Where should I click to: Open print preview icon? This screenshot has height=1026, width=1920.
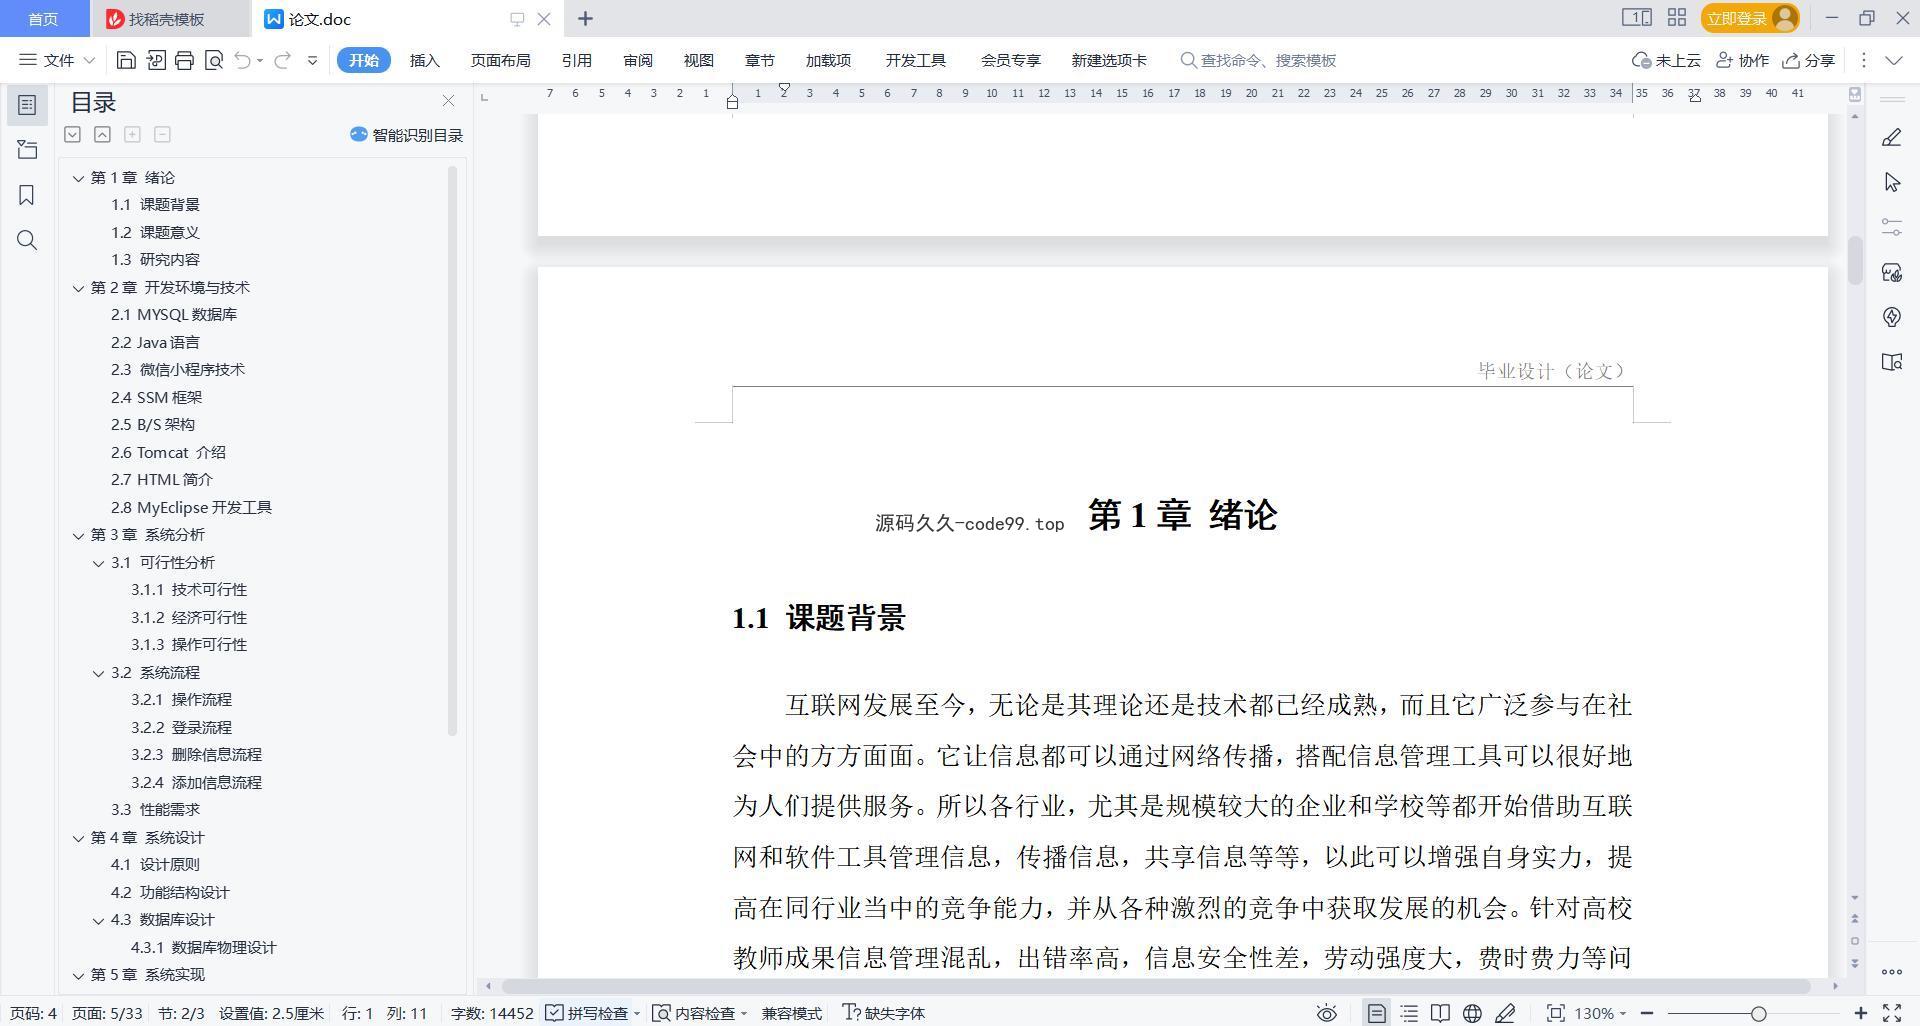coord(213,60)
